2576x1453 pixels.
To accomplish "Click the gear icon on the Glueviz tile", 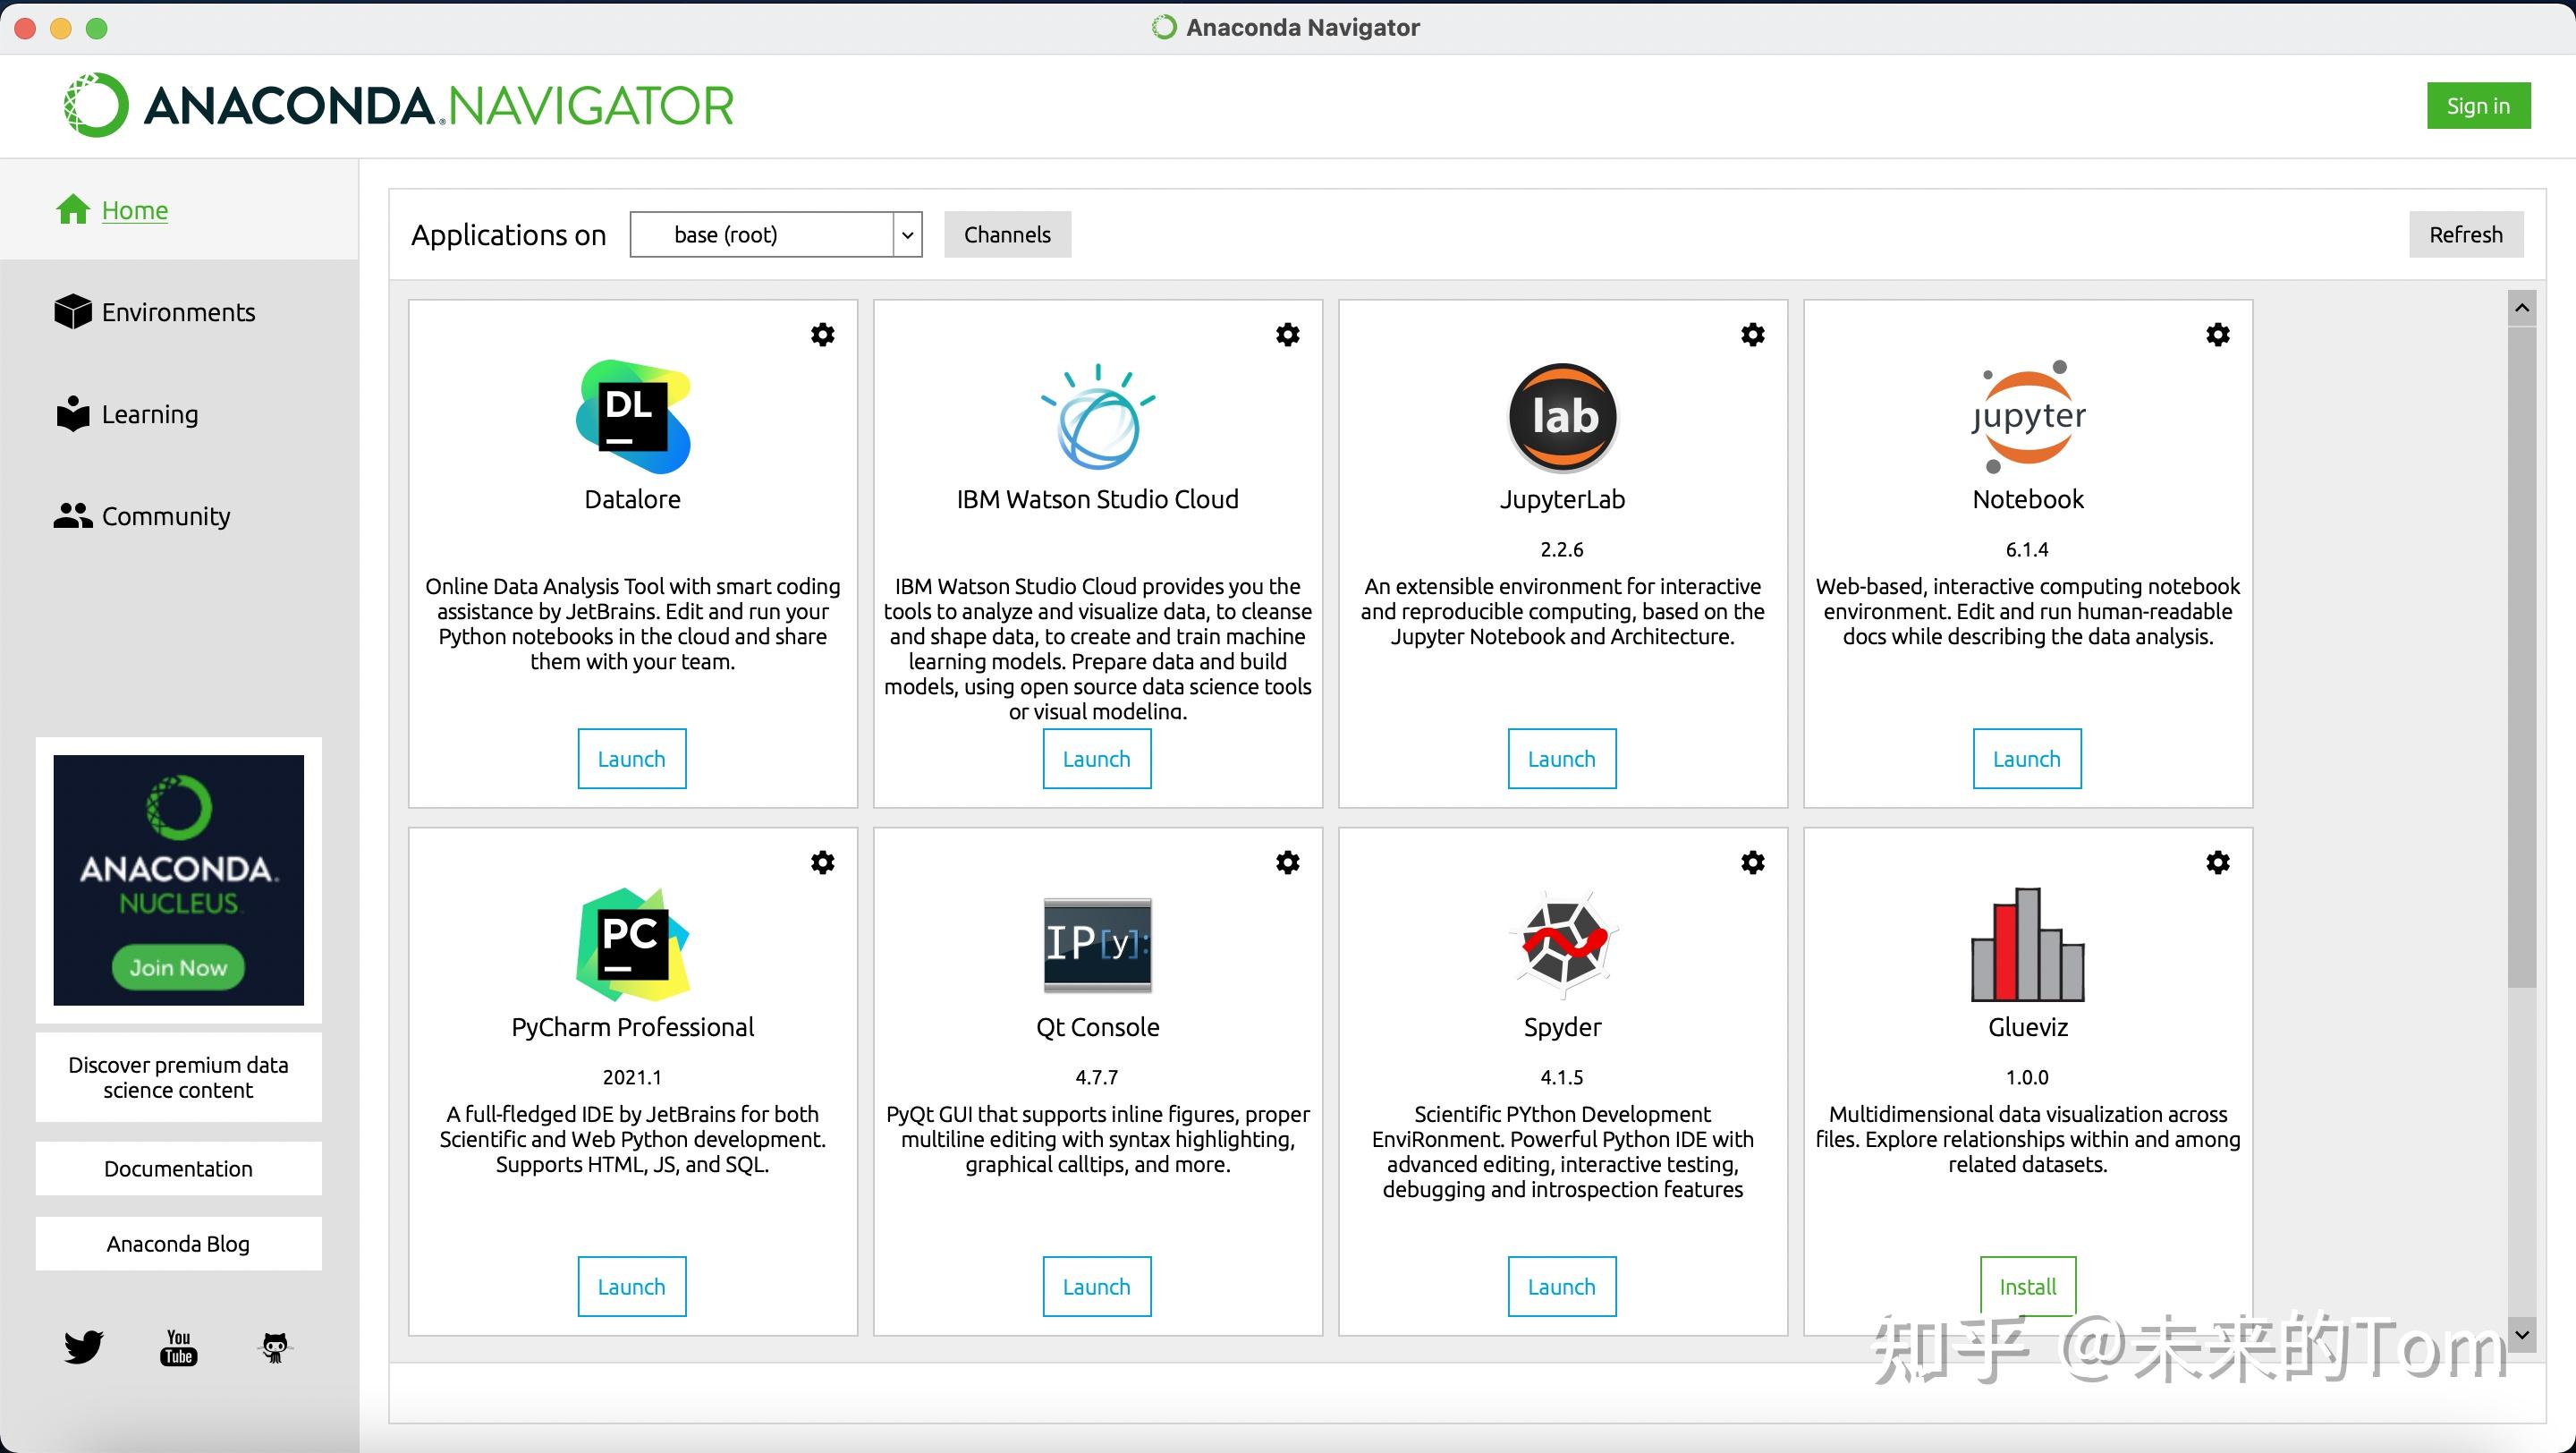I will click(2217, 862).
